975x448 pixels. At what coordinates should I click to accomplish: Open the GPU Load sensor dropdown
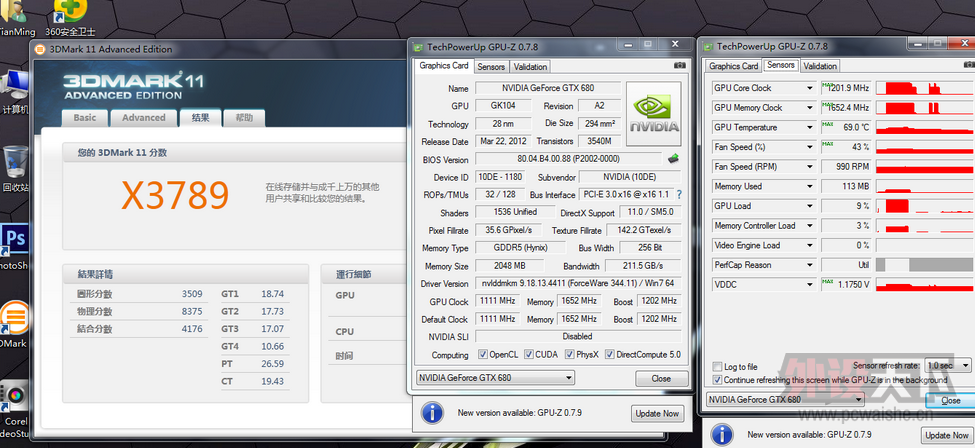tap(810, 206)
